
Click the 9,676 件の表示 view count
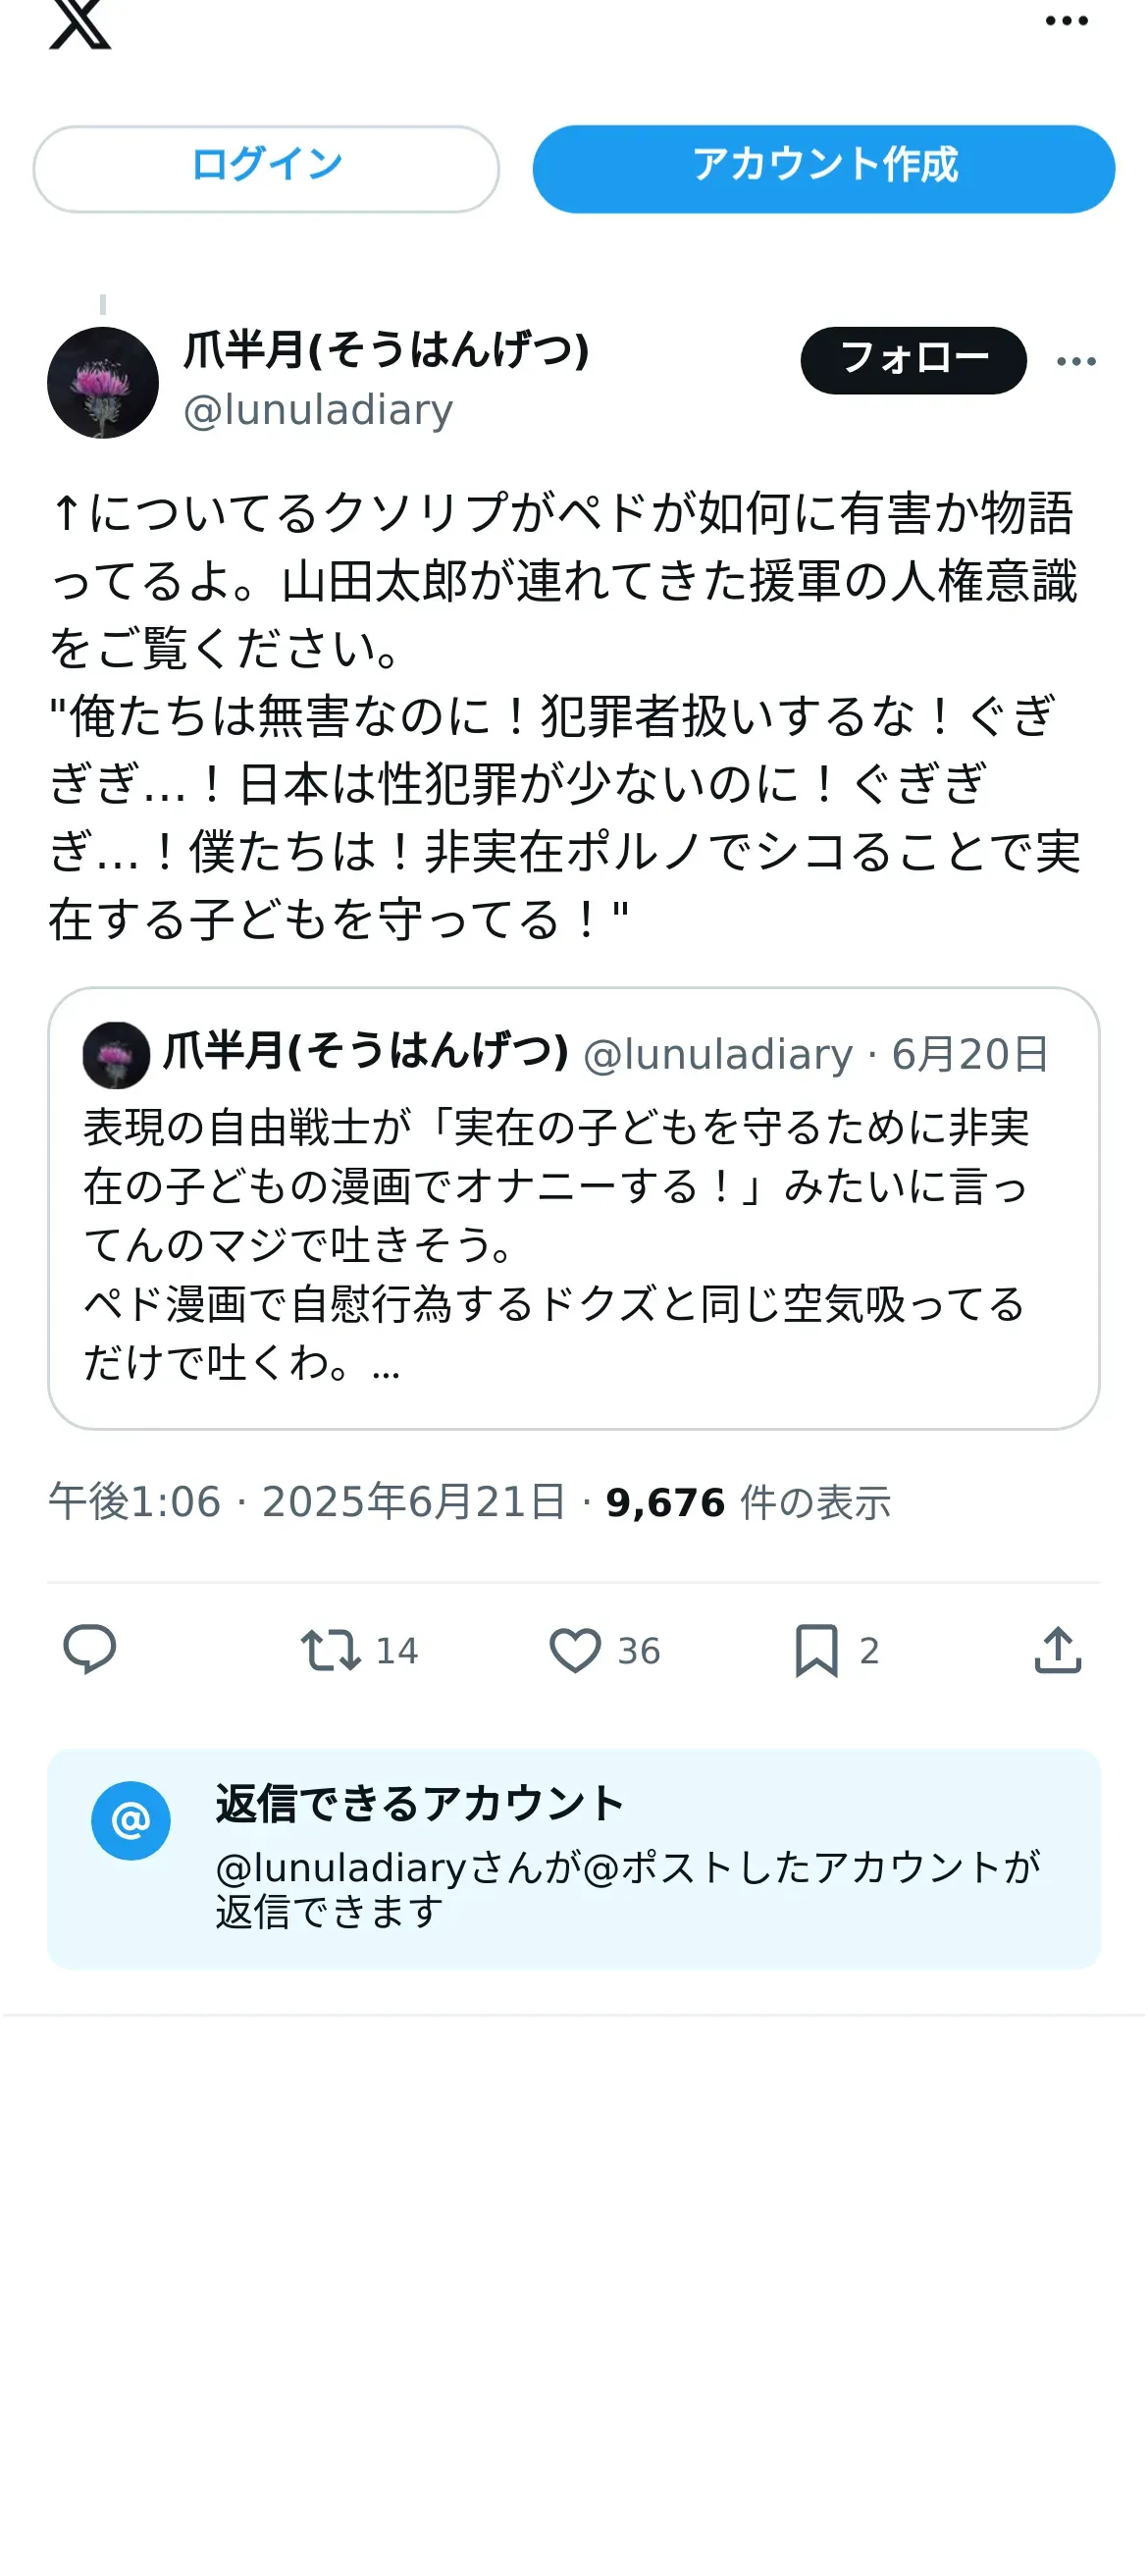747,1502
